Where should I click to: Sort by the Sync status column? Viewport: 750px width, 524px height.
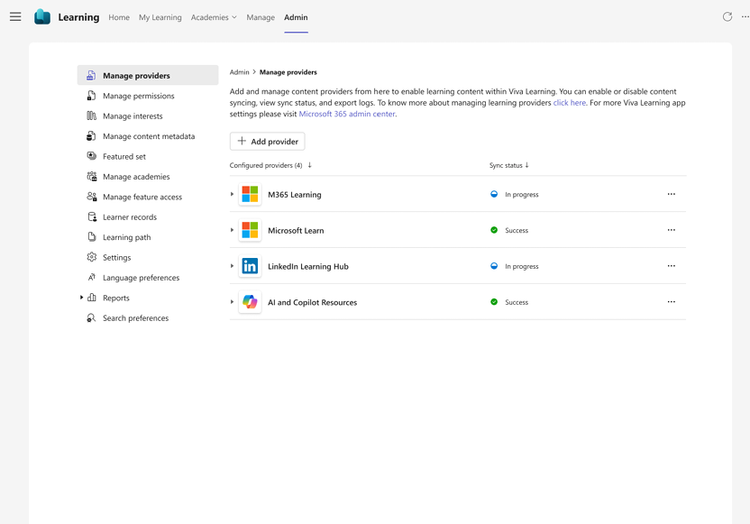[509, 165]
